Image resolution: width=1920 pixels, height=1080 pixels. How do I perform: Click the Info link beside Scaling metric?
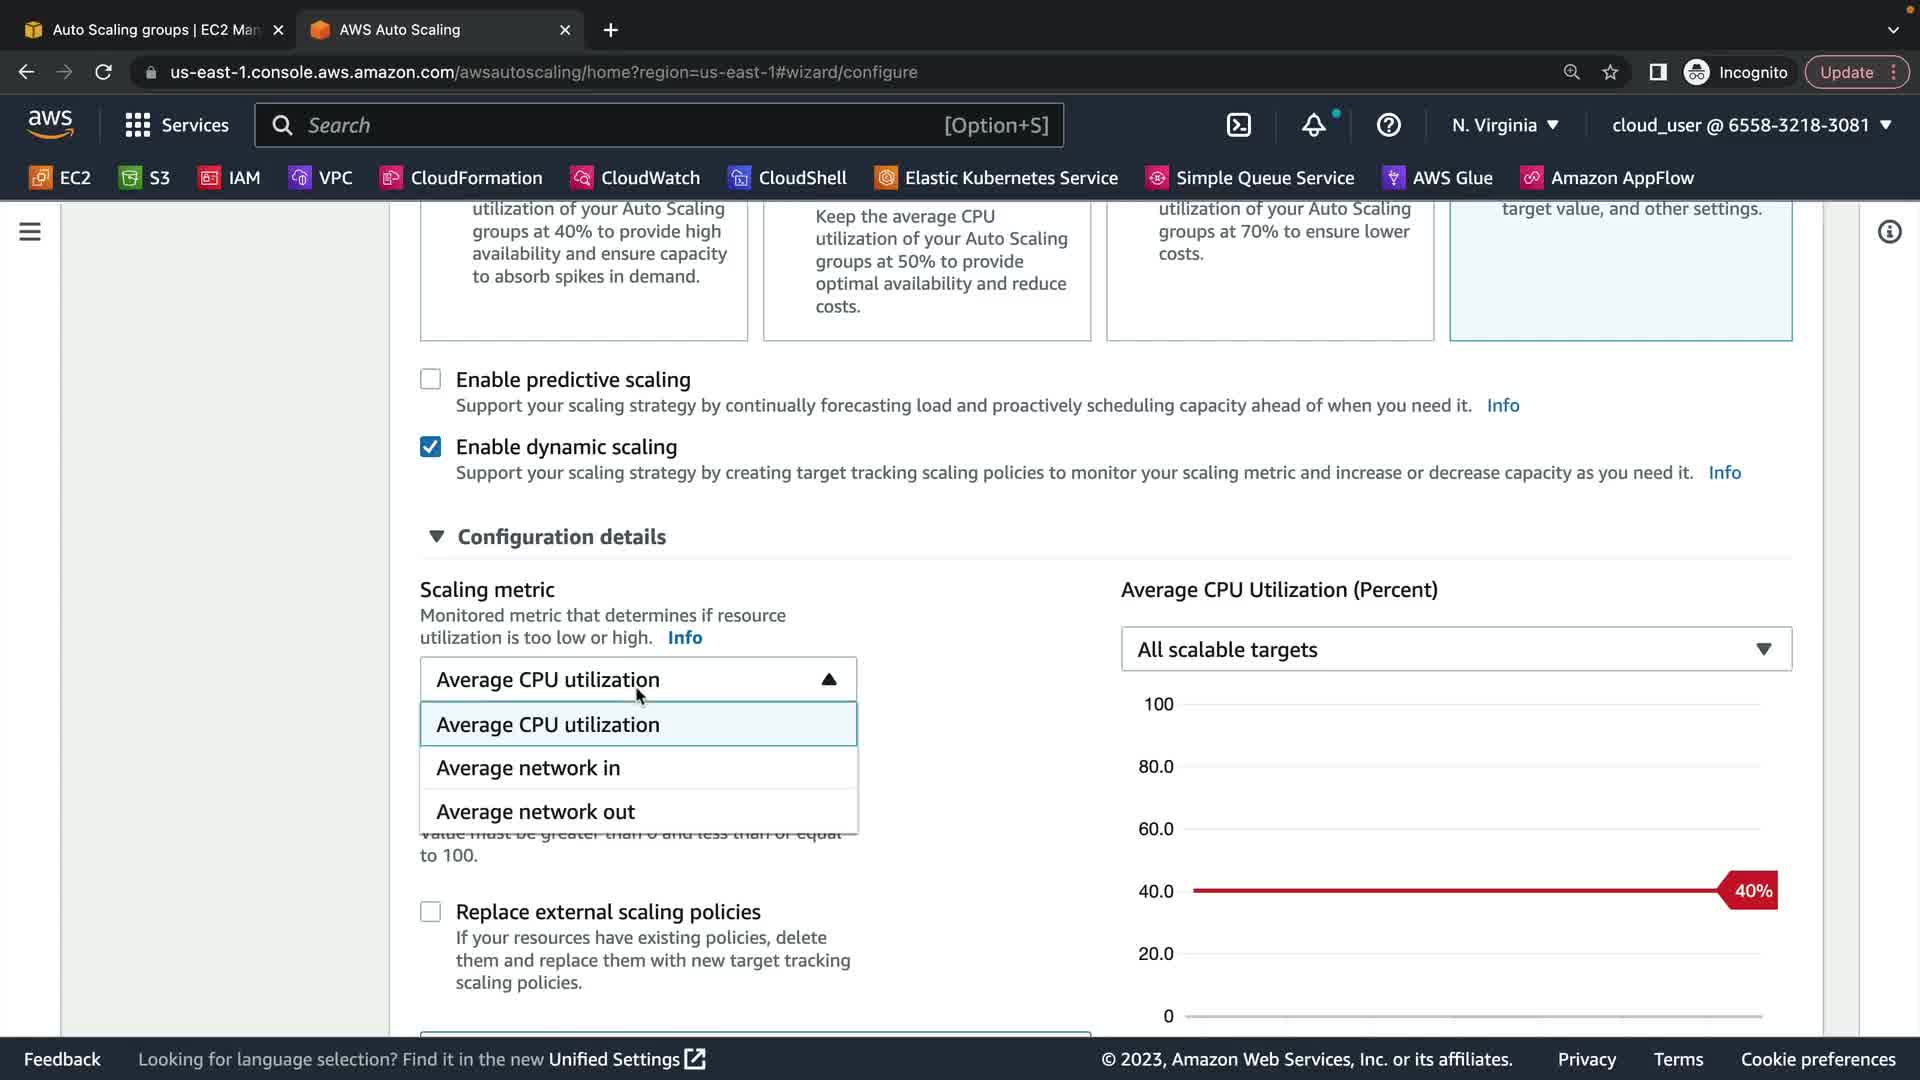point(685,638)
